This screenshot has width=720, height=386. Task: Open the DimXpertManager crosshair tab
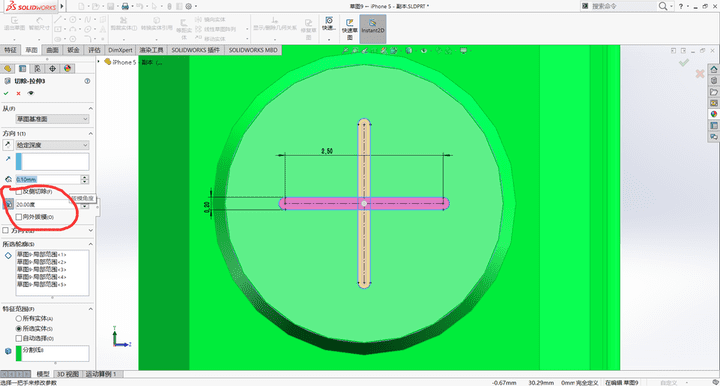(52, 68)
